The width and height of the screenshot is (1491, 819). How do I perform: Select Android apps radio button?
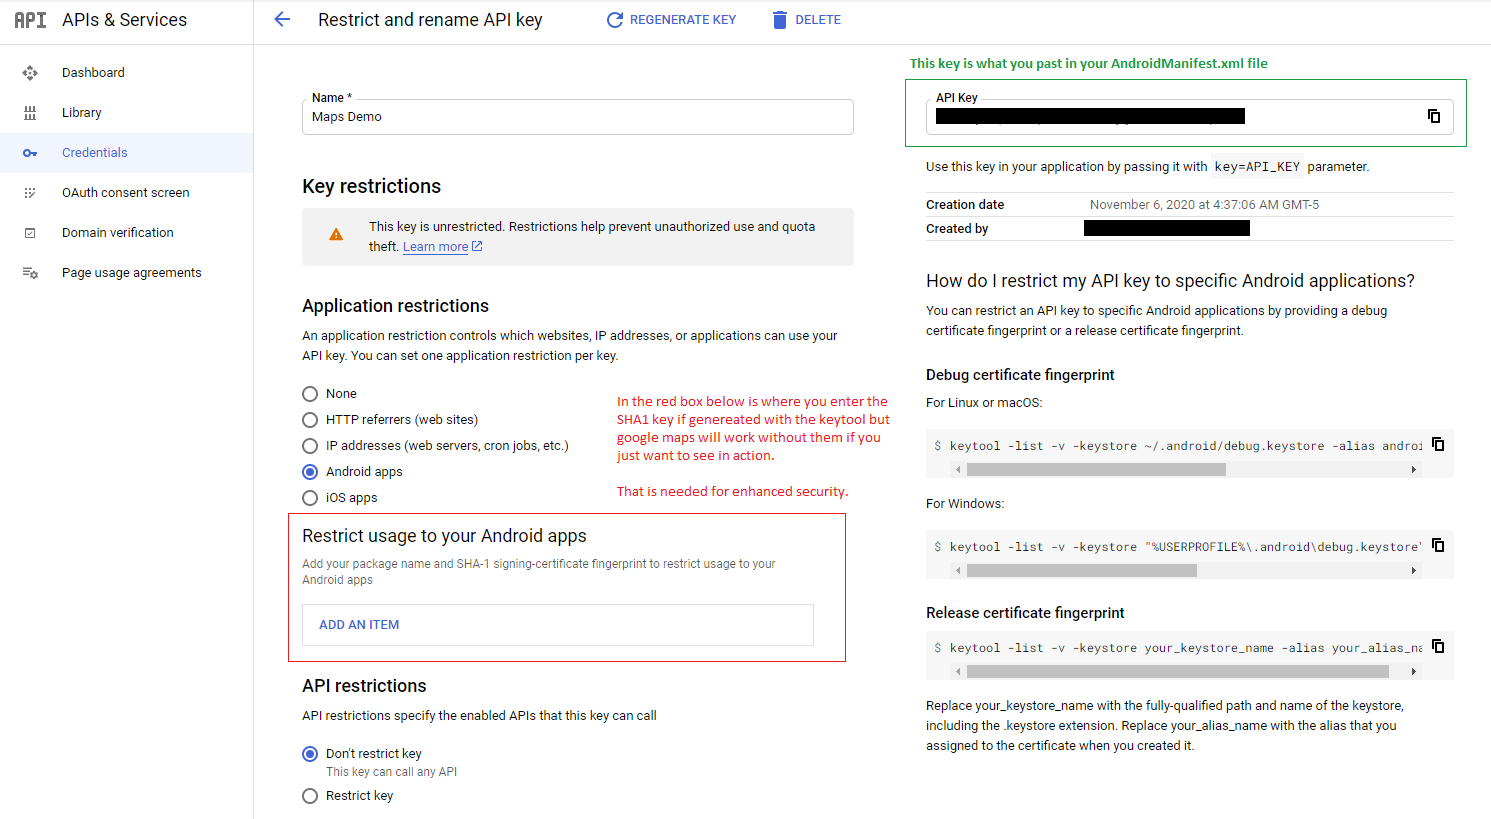click(310, 472)
